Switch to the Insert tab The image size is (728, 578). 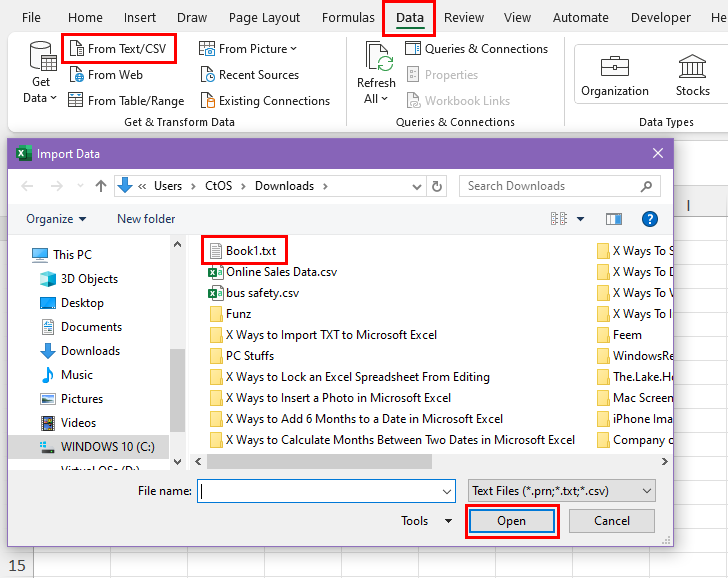tap(140, 18)
